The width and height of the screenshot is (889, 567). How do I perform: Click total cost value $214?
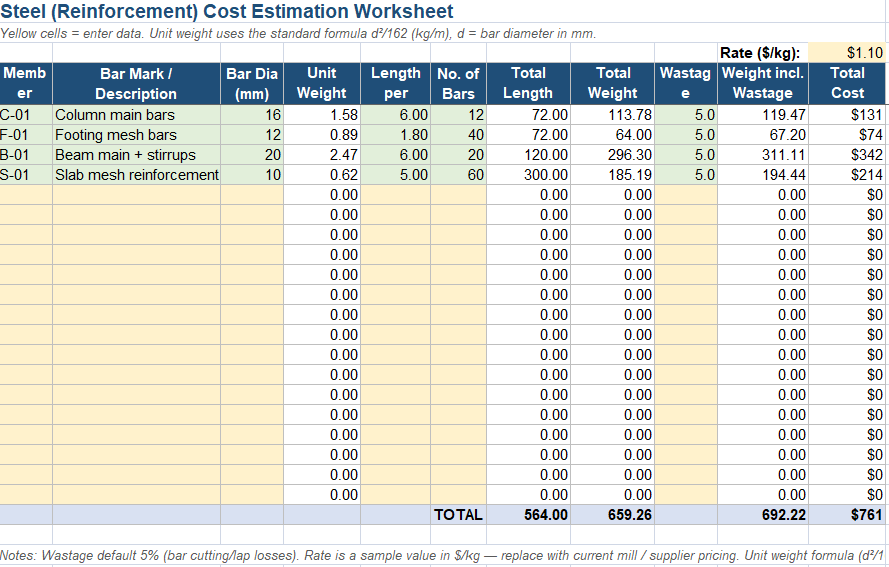click(846, 175)
